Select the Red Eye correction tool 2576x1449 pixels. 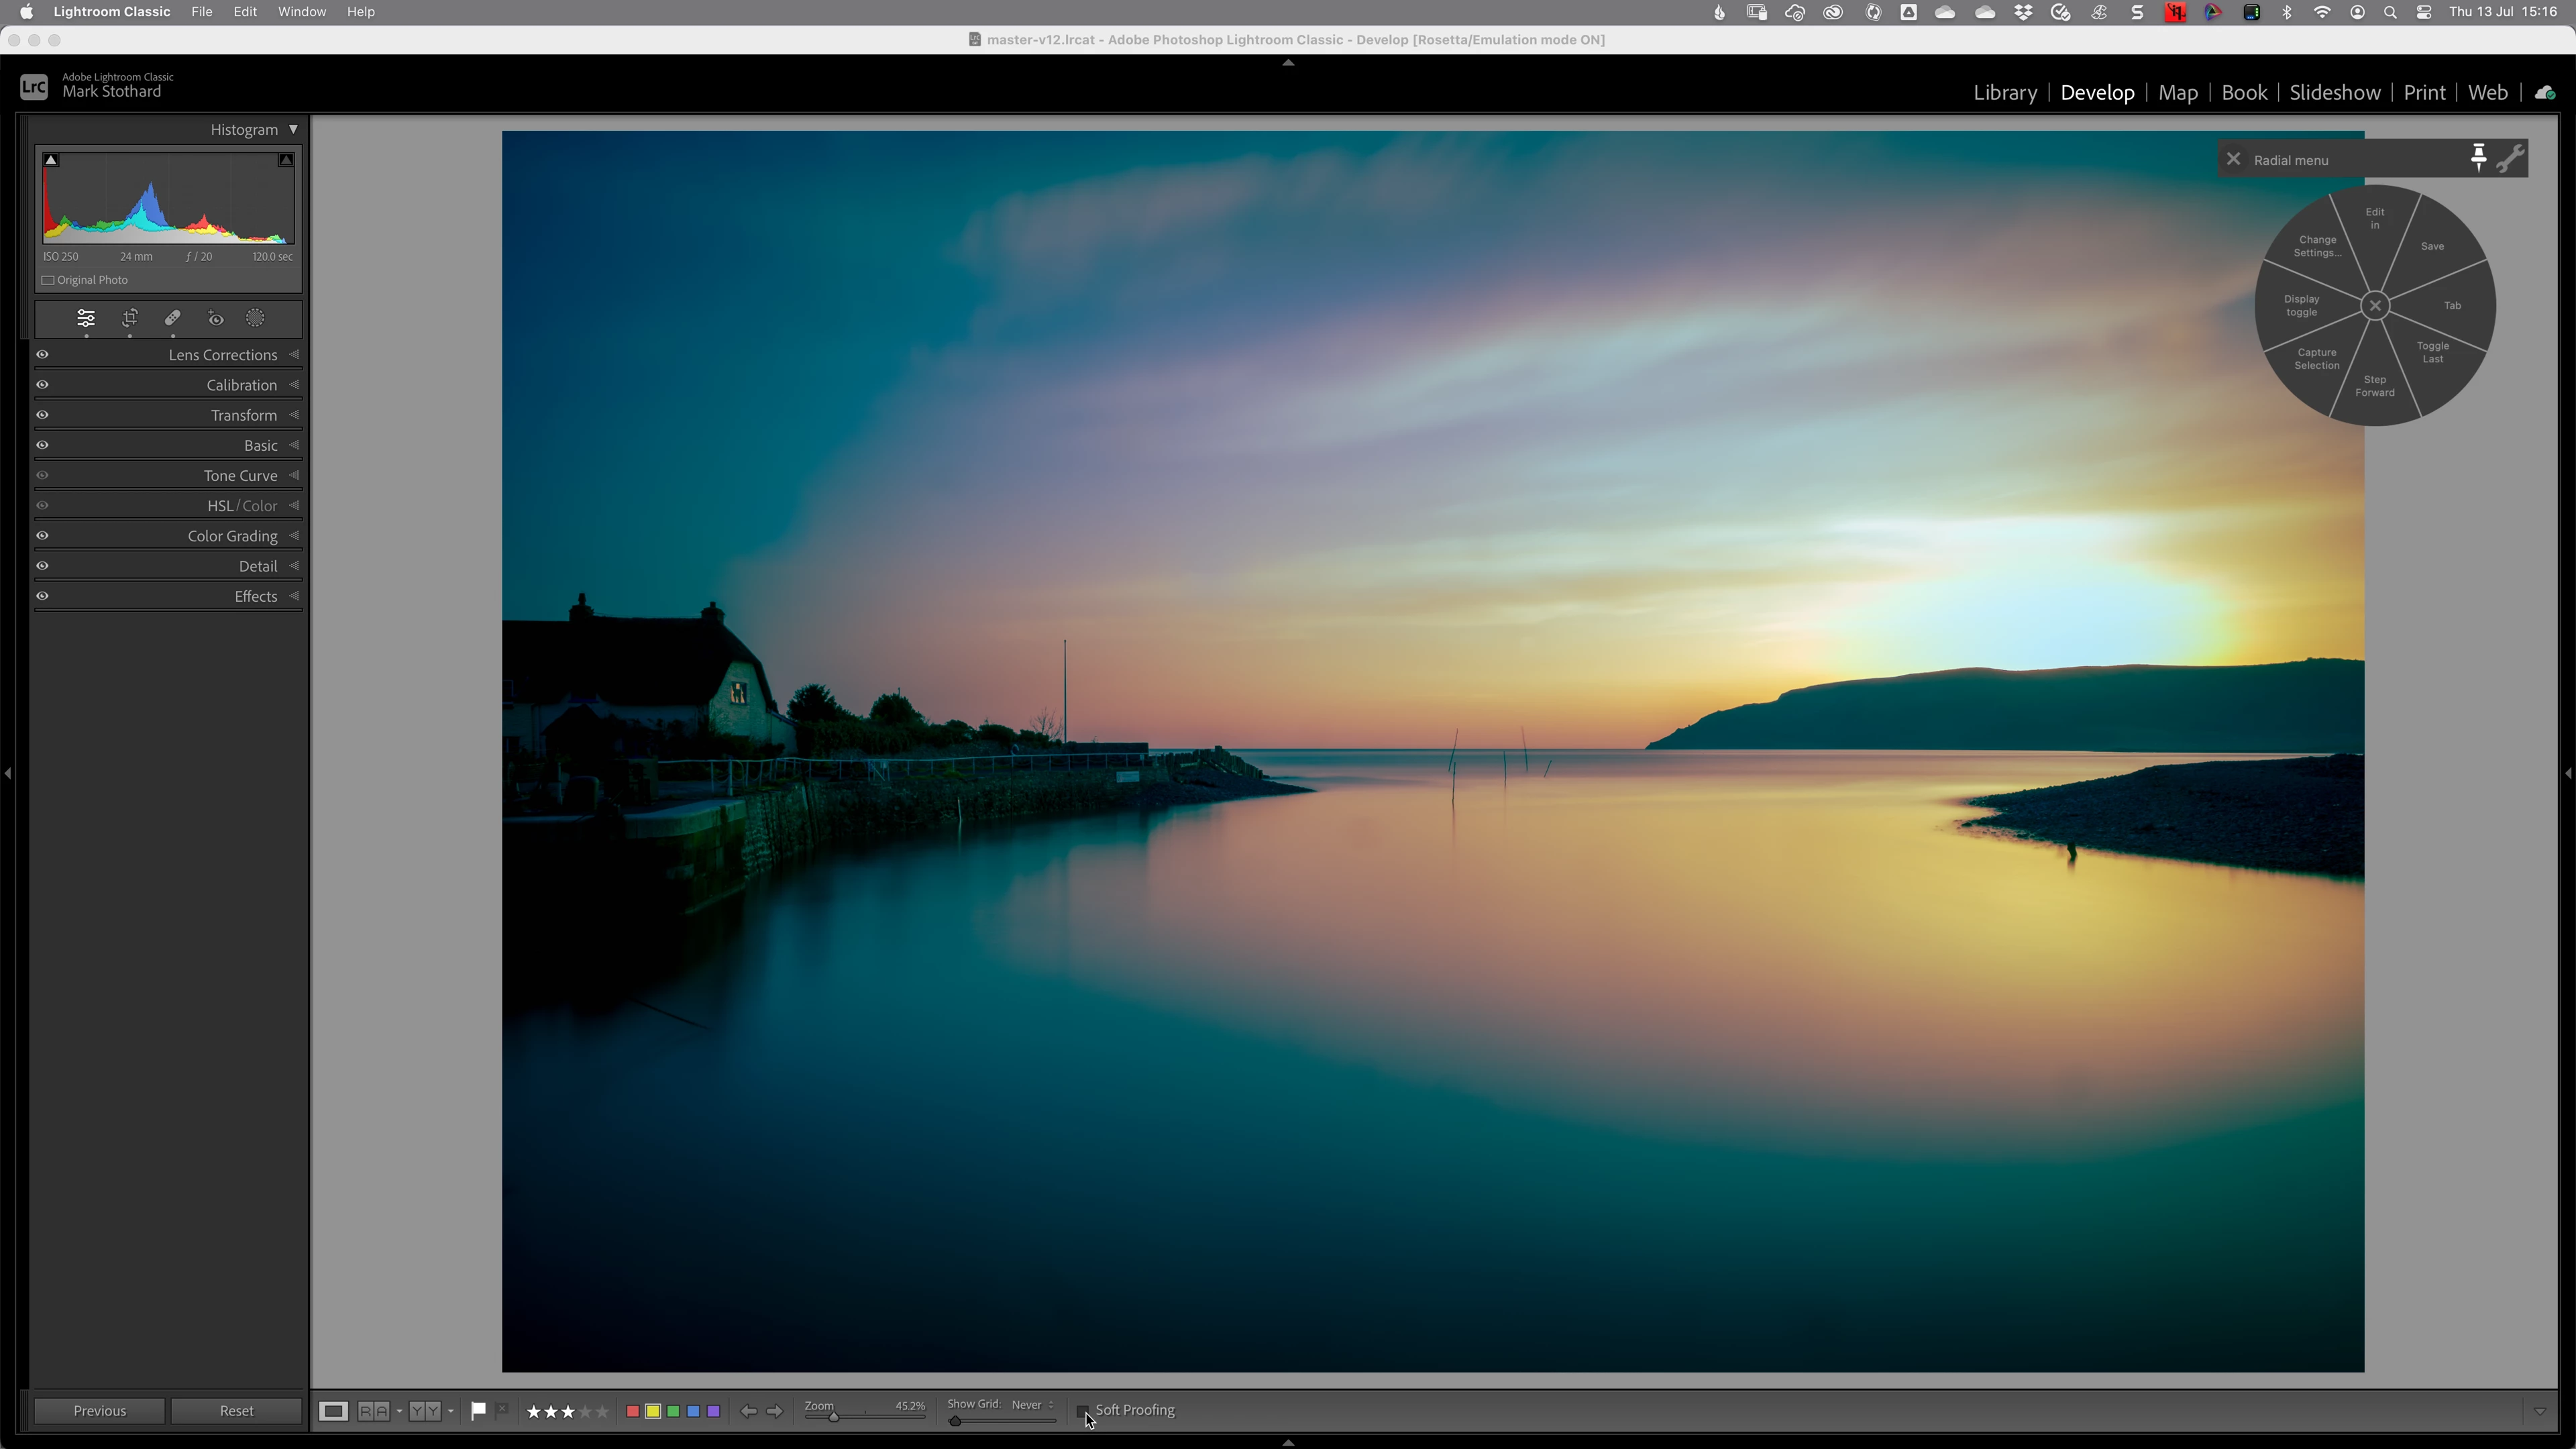[216, 318]
